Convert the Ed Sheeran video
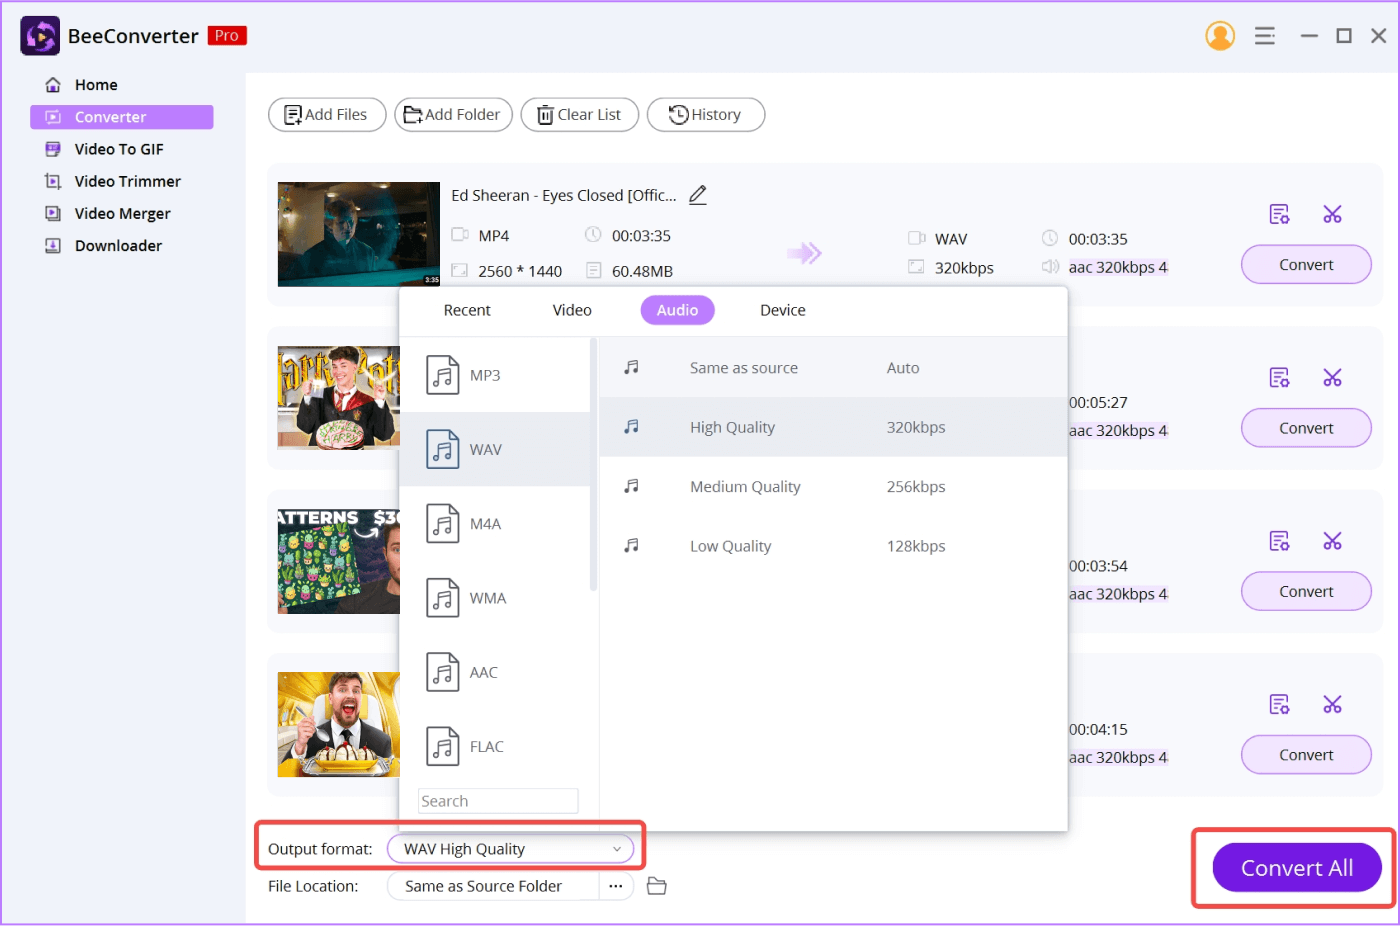The height and width of the screenshot is (926, 1400). 1306,265
